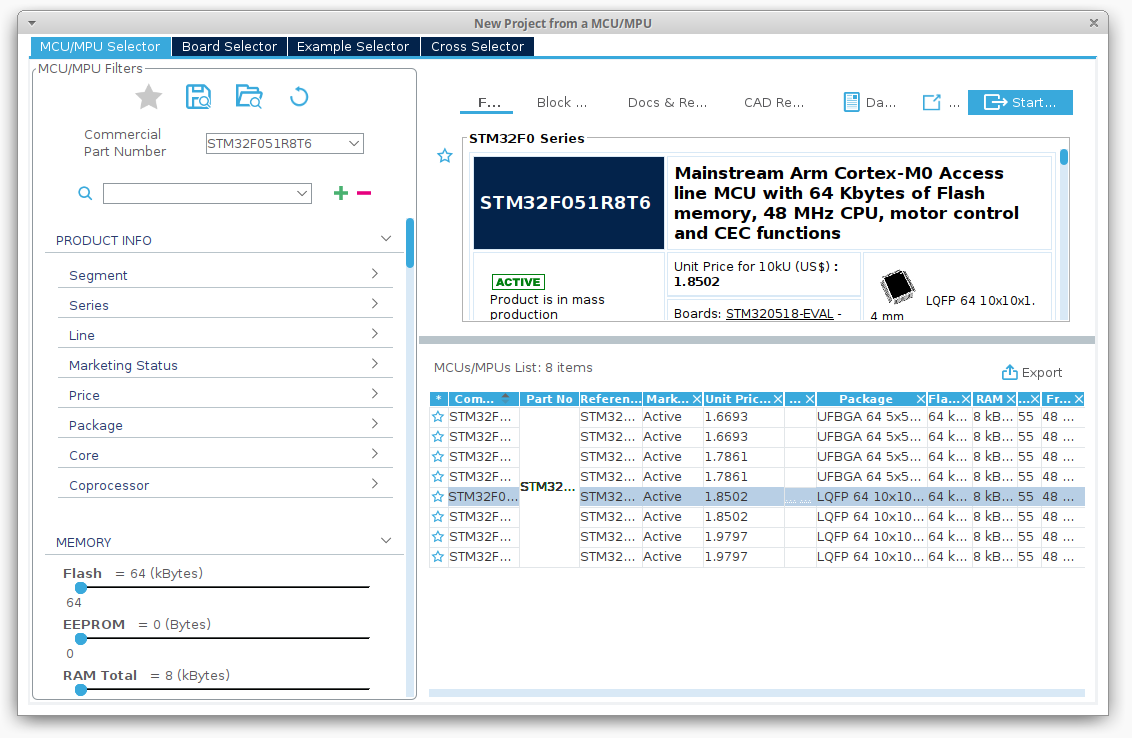Click the pink minus icon
1132x738 pixels.
[364, 193]
